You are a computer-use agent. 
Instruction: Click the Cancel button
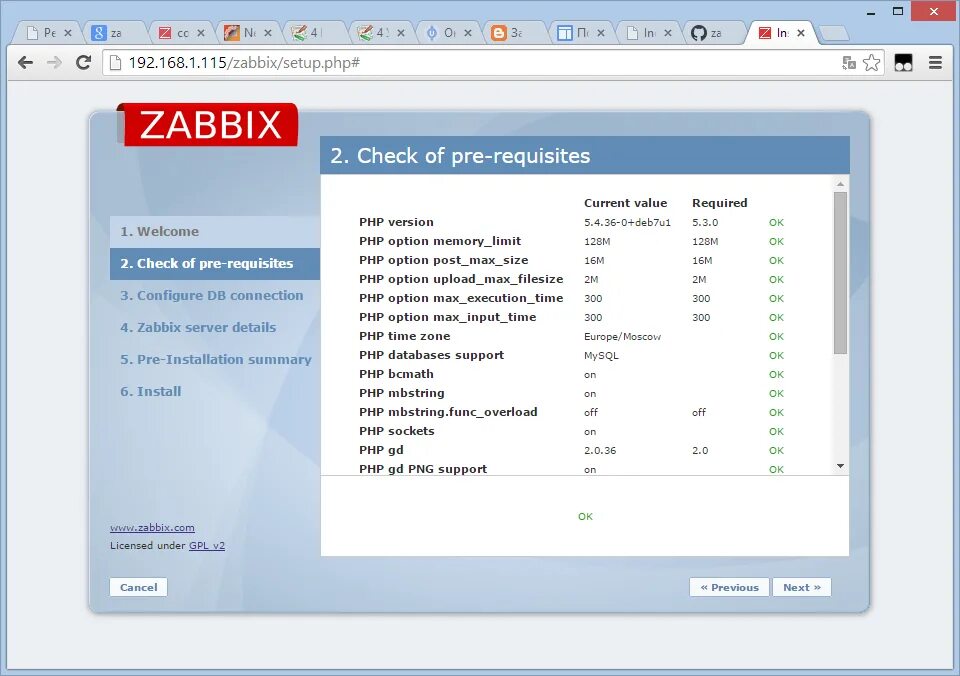pos(138,587)
